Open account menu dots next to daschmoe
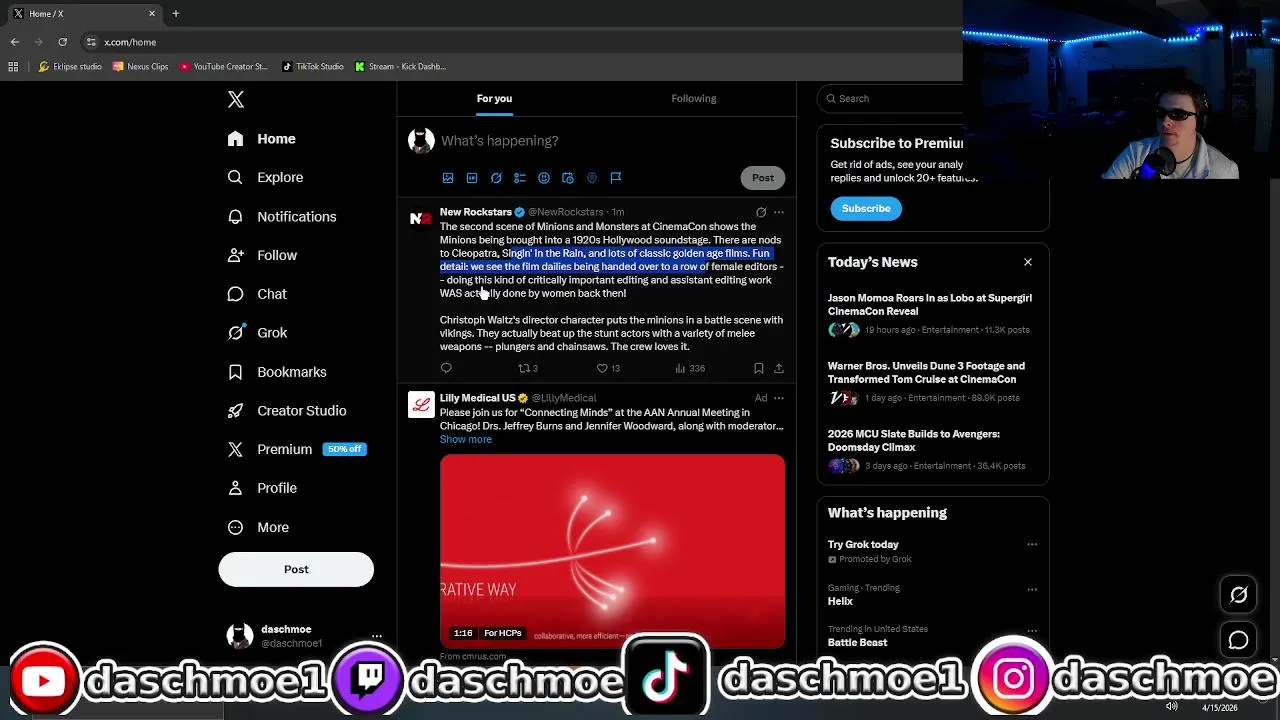 click(x=377, y=636)
